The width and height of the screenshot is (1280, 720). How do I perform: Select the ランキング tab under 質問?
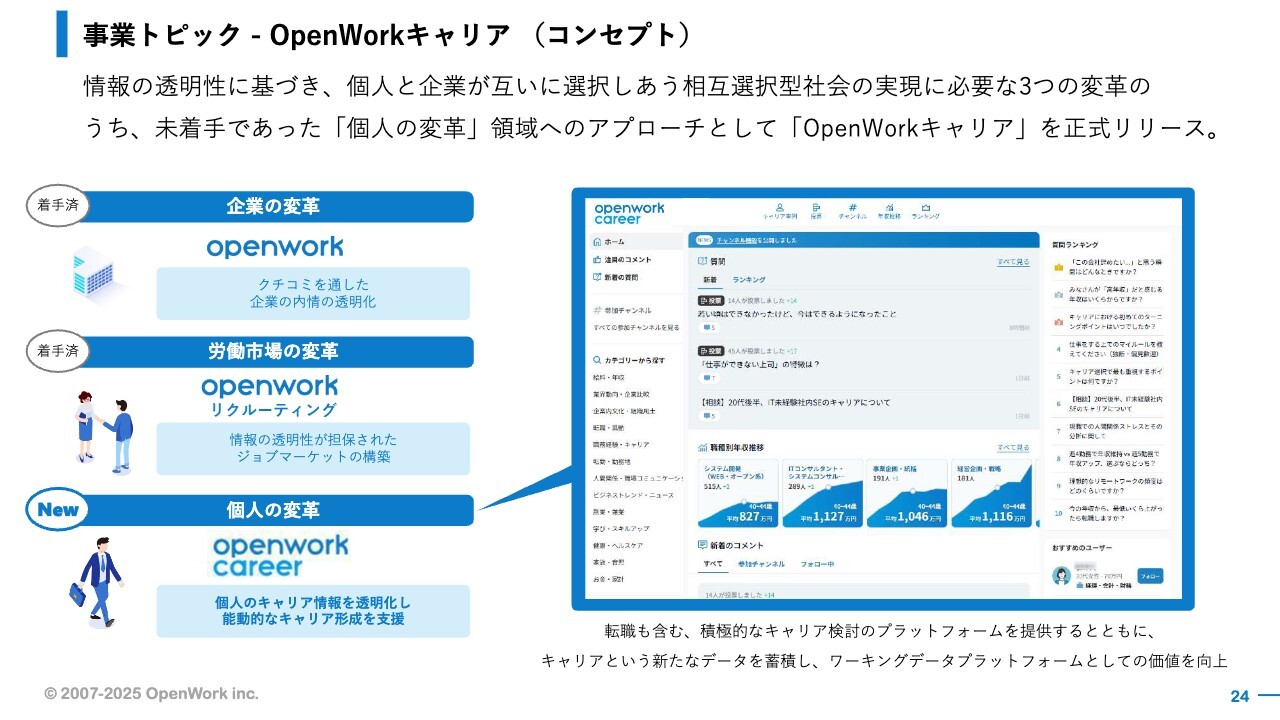click(x=749, y=280)
